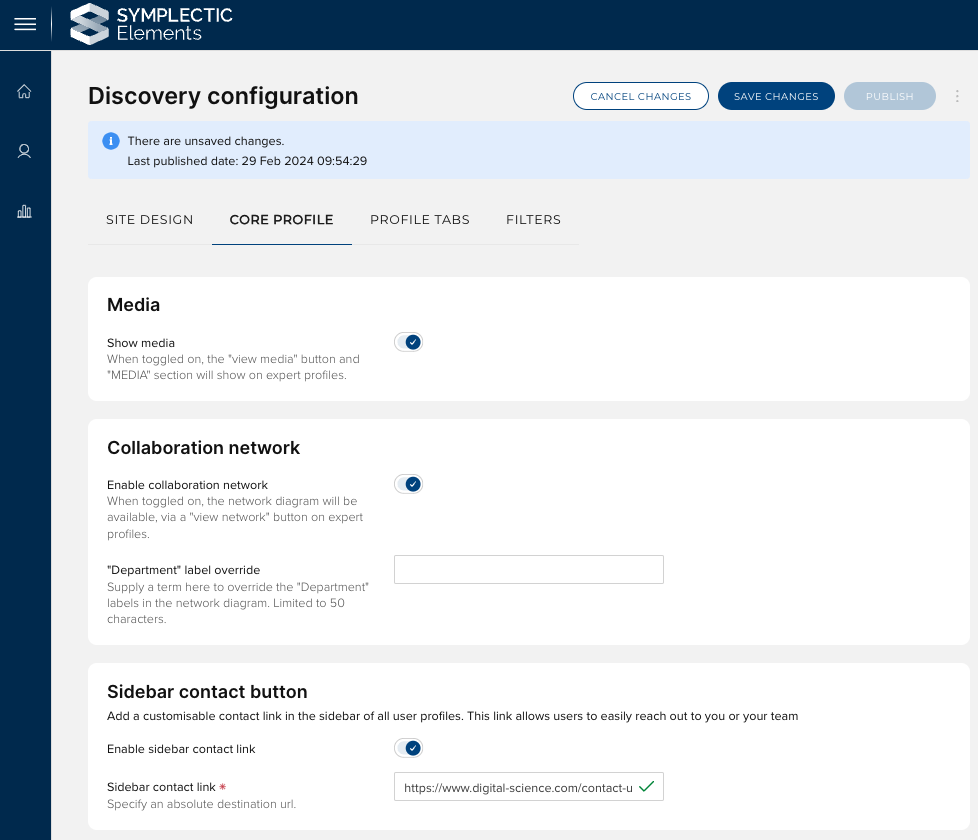Click the Symplectic Elements logo
Image resolution: width=978 pixels, height=840 pixels.
151,25
